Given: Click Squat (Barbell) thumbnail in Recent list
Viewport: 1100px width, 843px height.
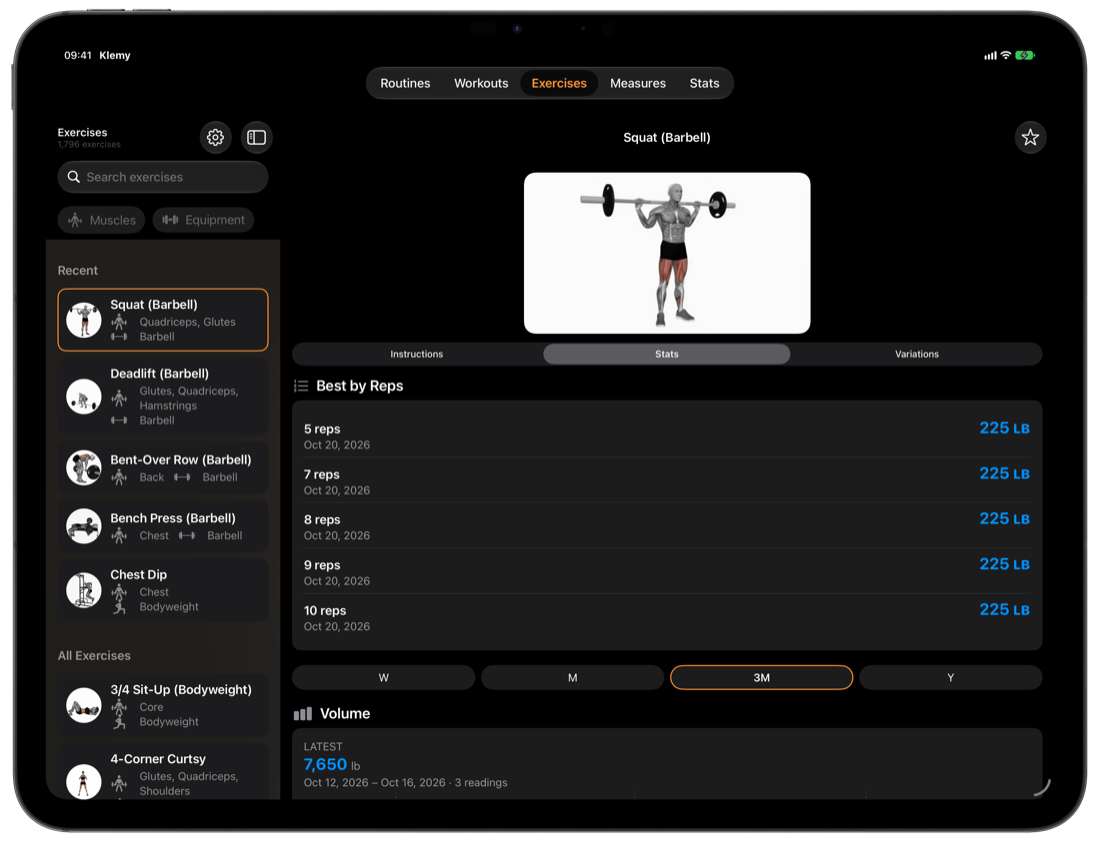Looking at the screenshot, I should pyautogui.click(x=83, y=320).
